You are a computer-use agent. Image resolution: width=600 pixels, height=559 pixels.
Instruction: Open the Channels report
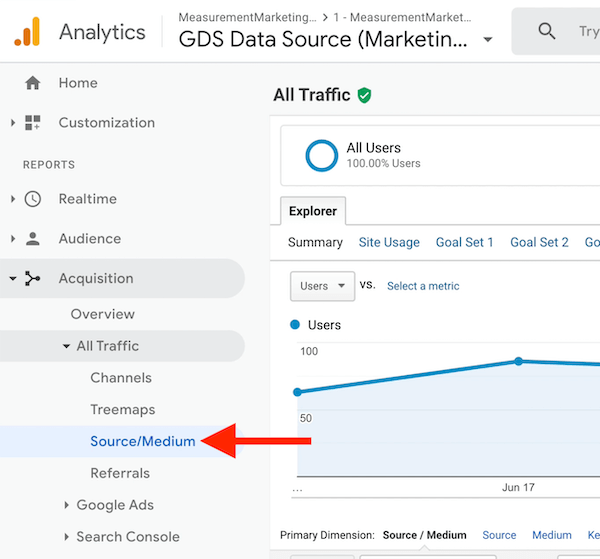point(121,378)
